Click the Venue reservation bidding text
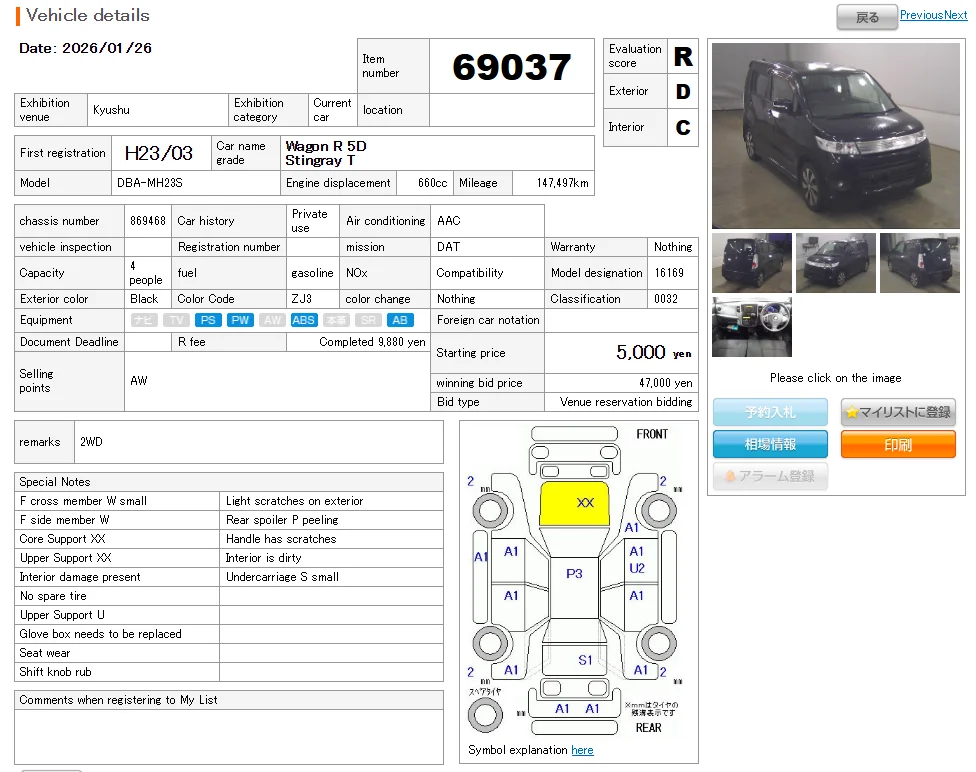976x772 pixels. tap(626, 402)
